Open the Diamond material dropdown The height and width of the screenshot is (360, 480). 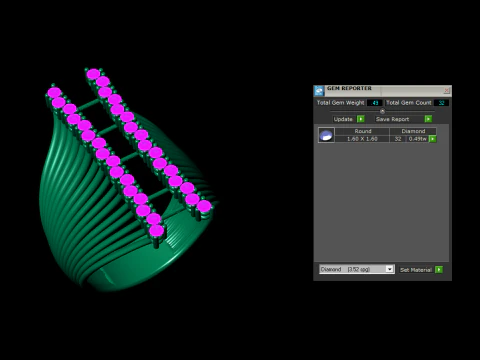[x=357, y=269]
